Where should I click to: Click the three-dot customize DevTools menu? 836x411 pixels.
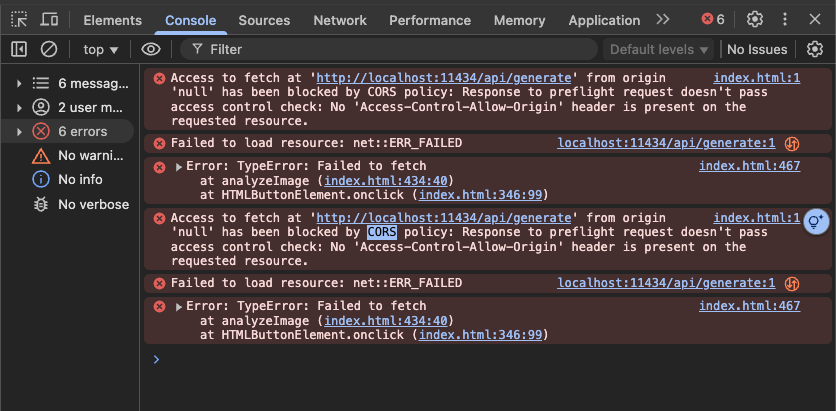(x=785, y=19)
